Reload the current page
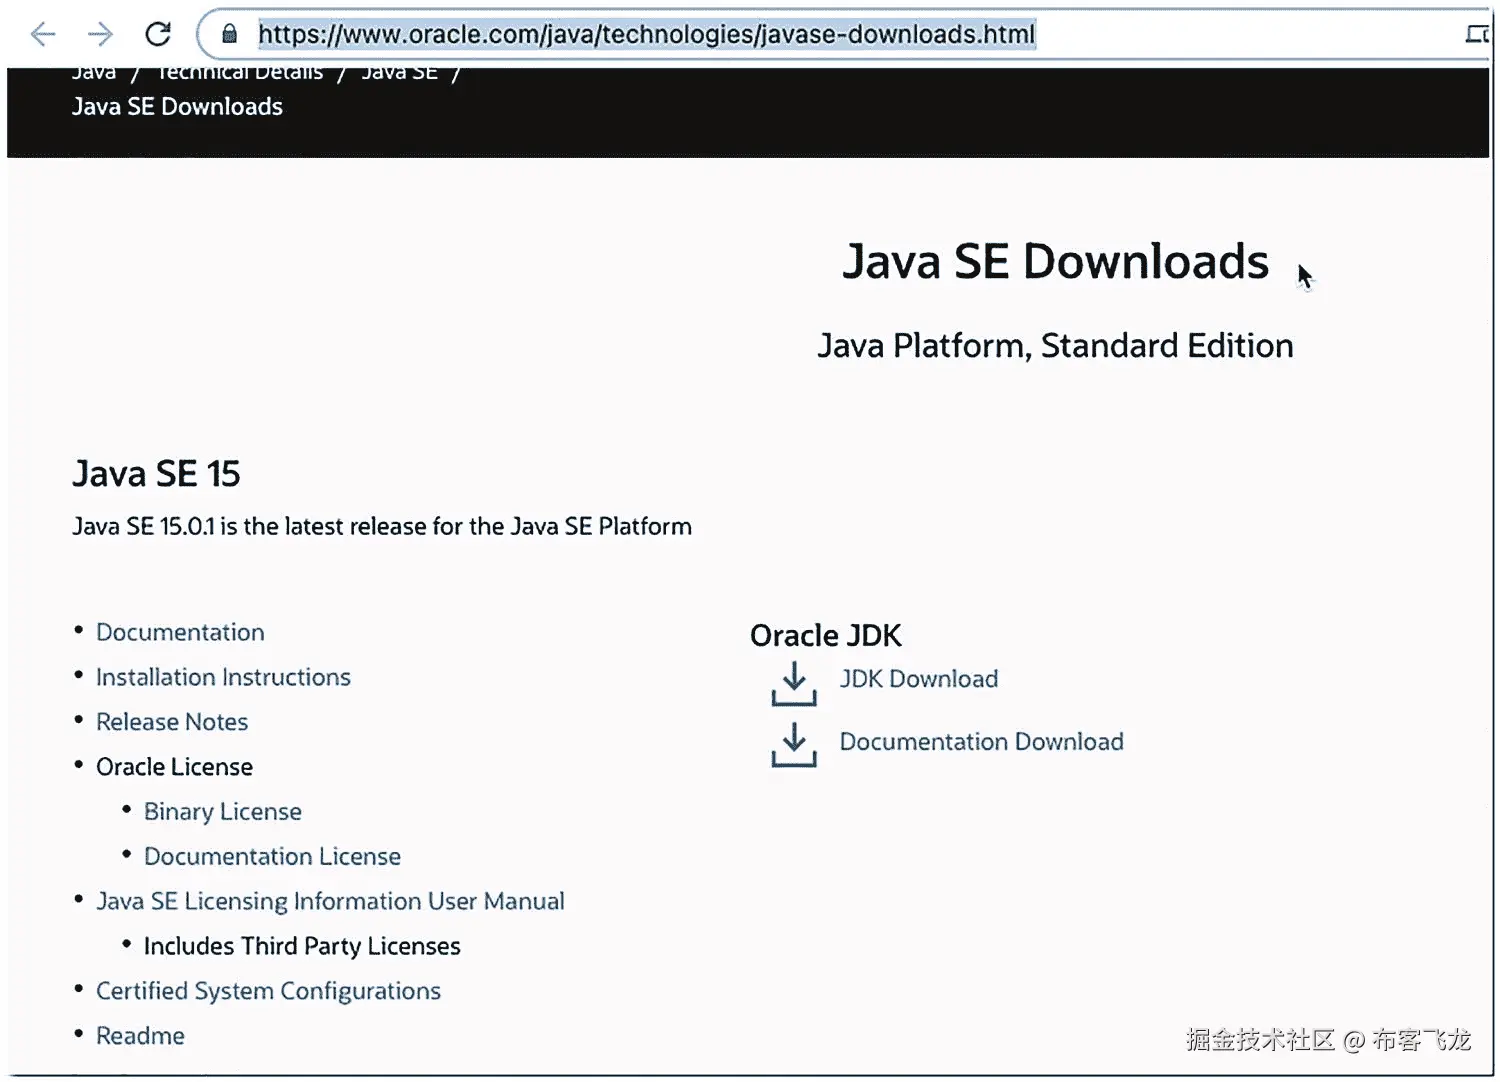Viewport: 1500px width, 1082px height. 158,35
